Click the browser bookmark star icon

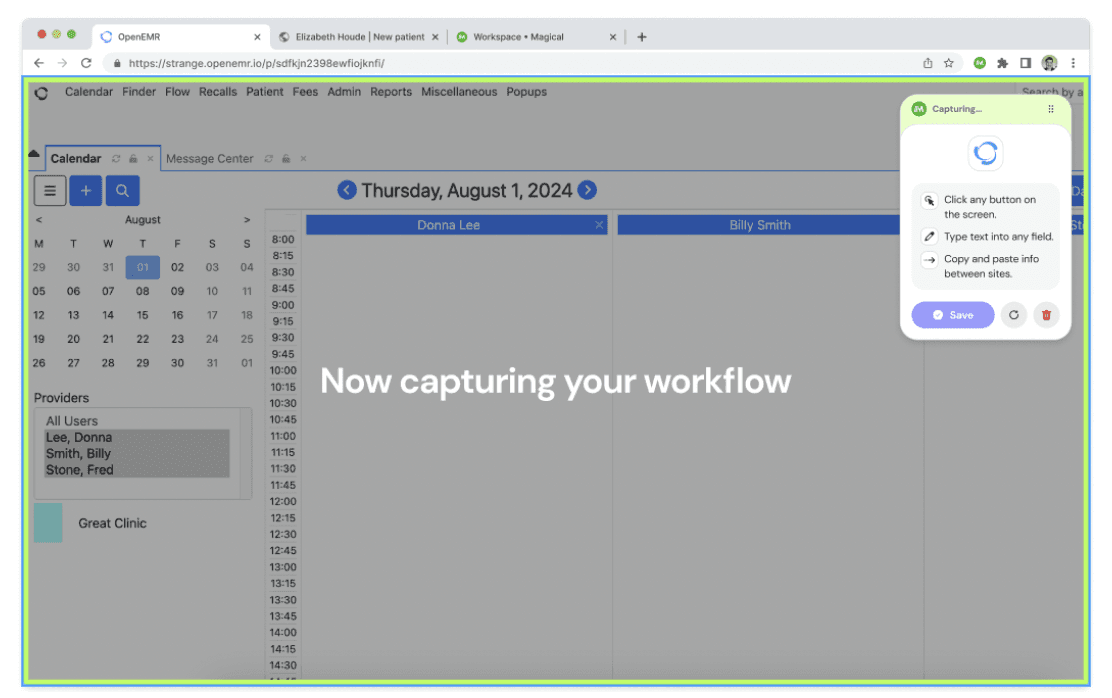pyautogui.click(x=948, y=63)
